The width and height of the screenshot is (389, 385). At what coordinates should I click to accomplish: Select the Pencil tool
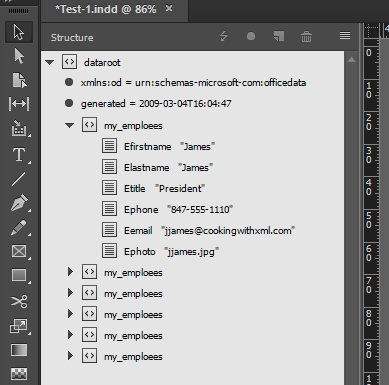(x=19, y=227)
